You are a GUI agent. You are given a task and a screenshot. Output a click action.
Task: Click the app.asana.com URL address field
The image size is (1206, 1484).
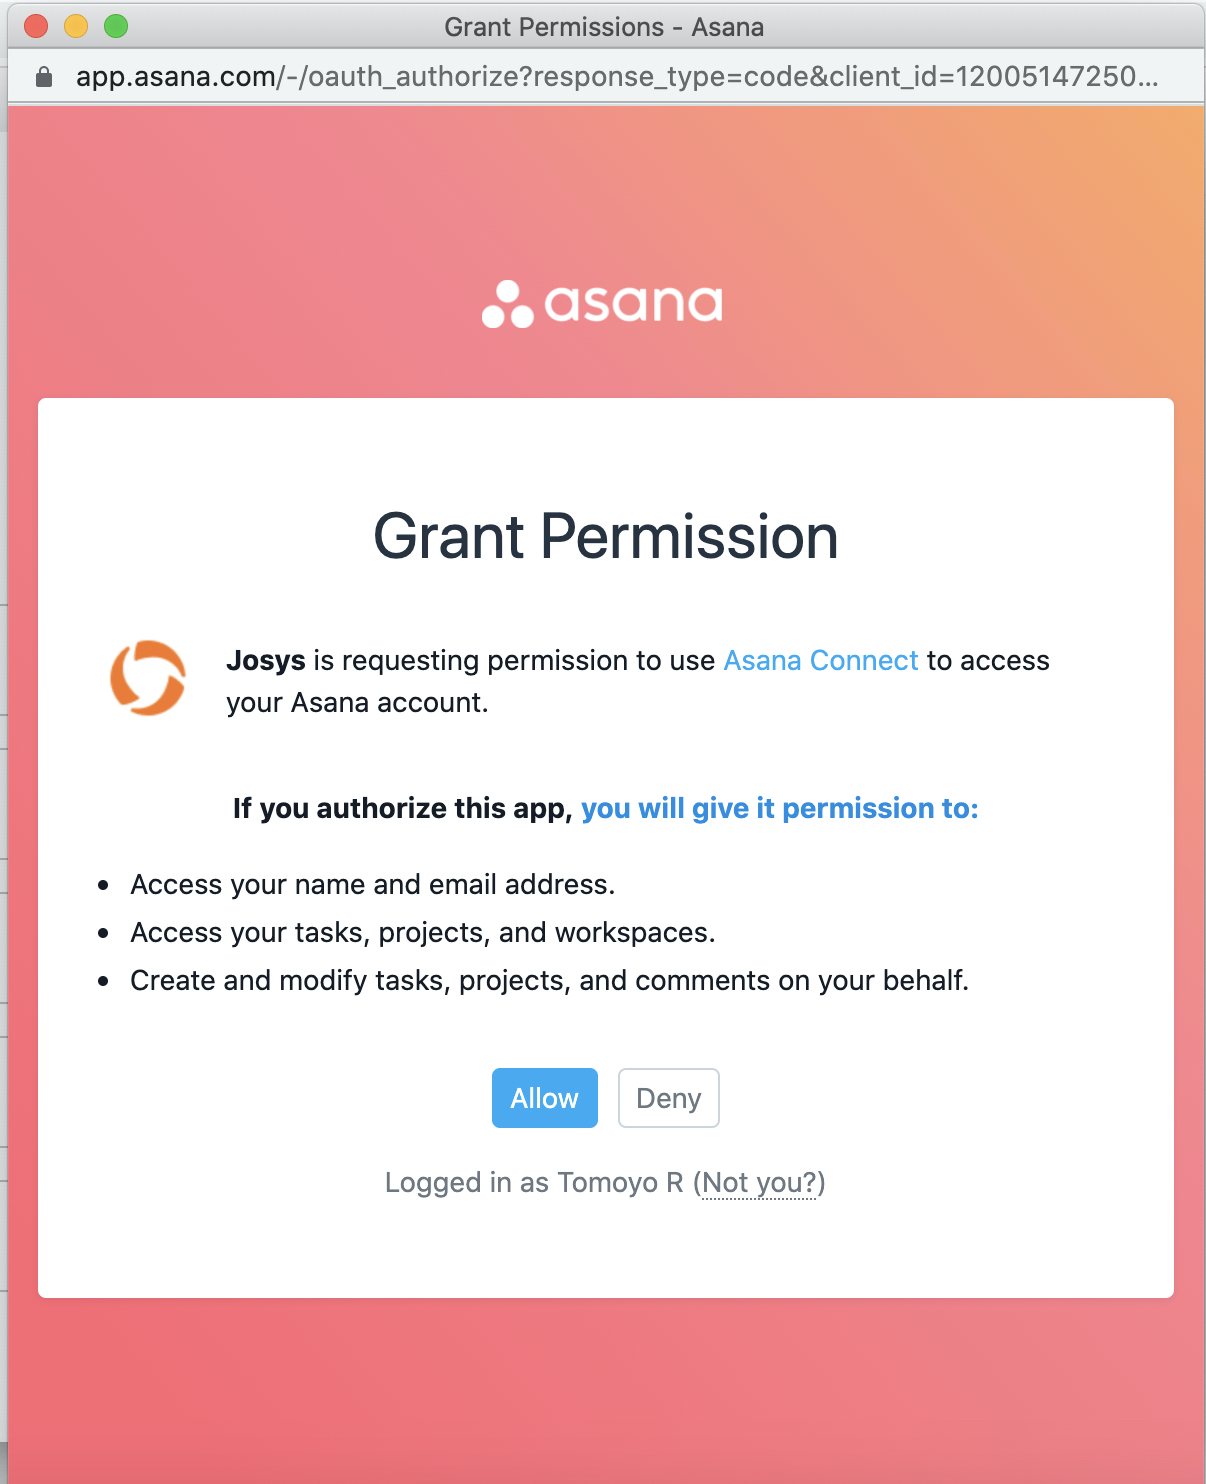pyautogui.click(x=616, y=77)
